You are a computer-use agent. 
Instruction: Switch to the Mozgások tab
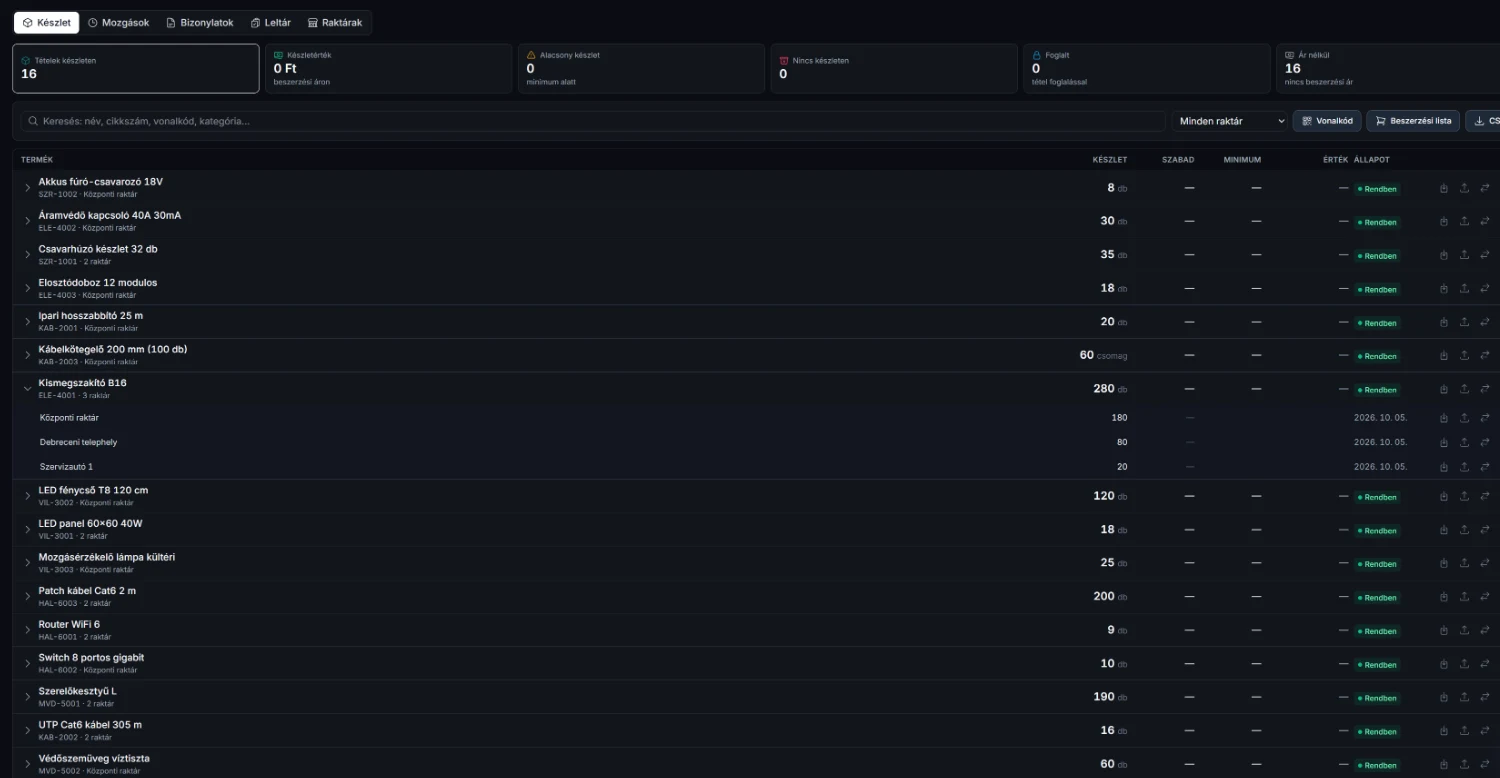tap(118, 22)
